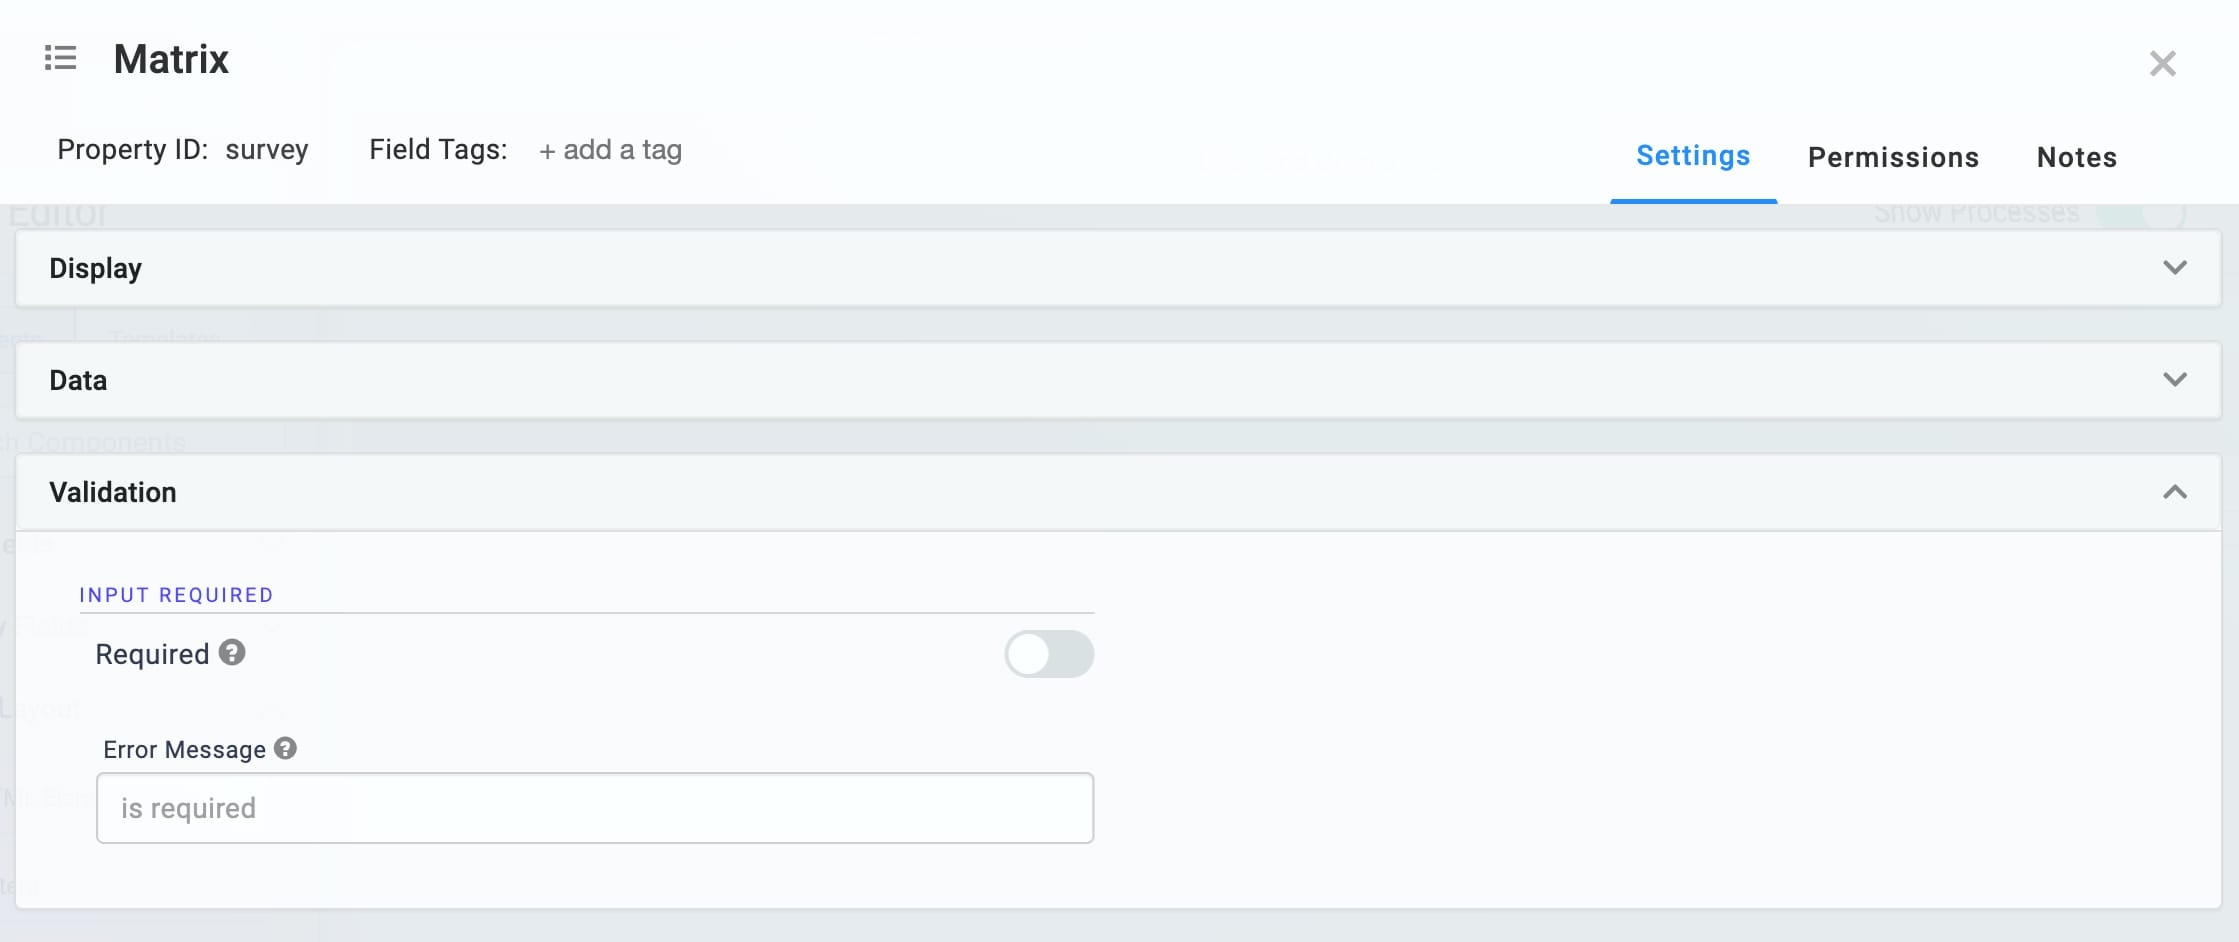Open the Notes tab

tap(2077, 157)
